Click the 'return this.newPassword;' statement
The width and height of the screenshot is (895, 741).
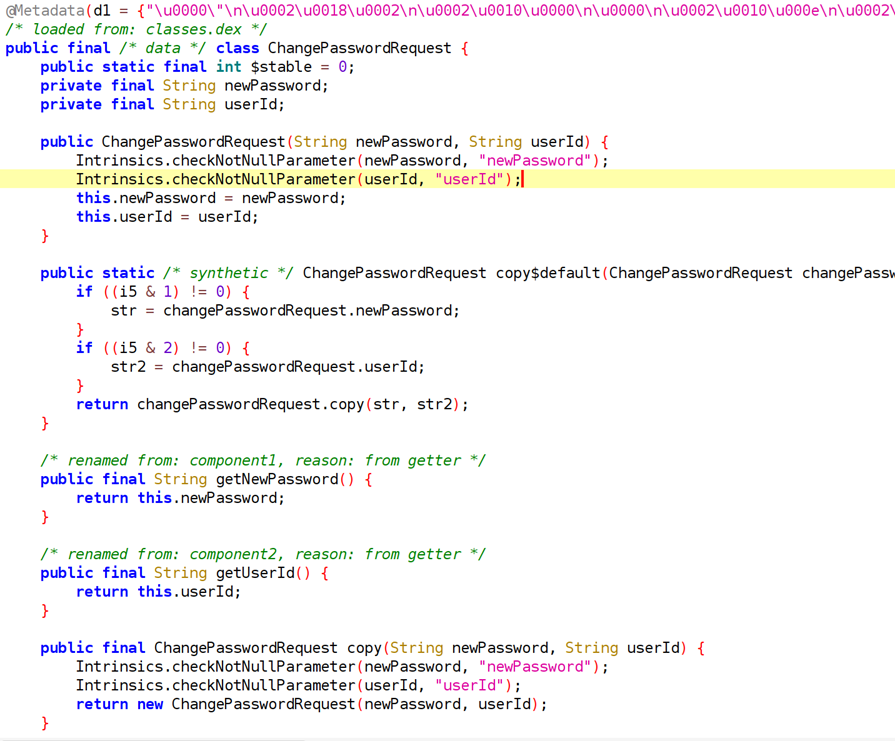point(180,498)
